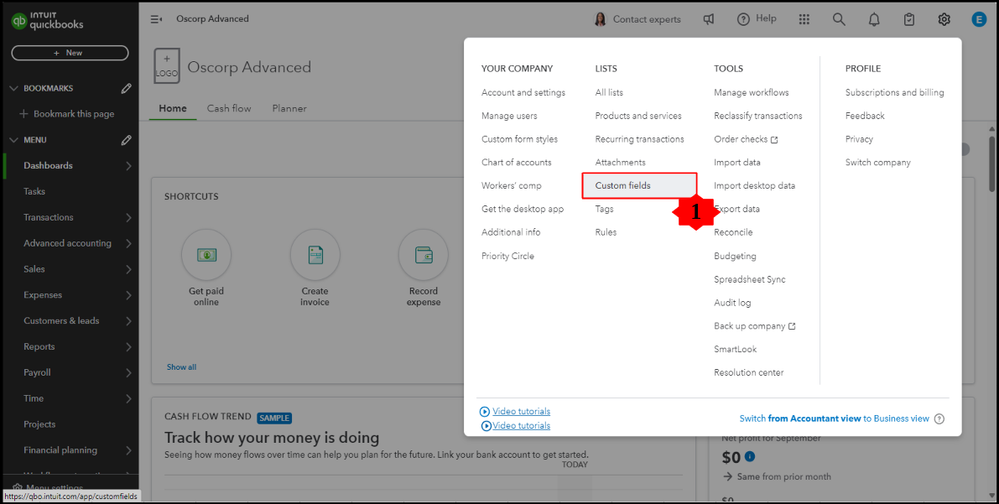This screenshot has width=999, height=504.
Task: Expand Dashboards submenu arrow
Action: point(128,166)
